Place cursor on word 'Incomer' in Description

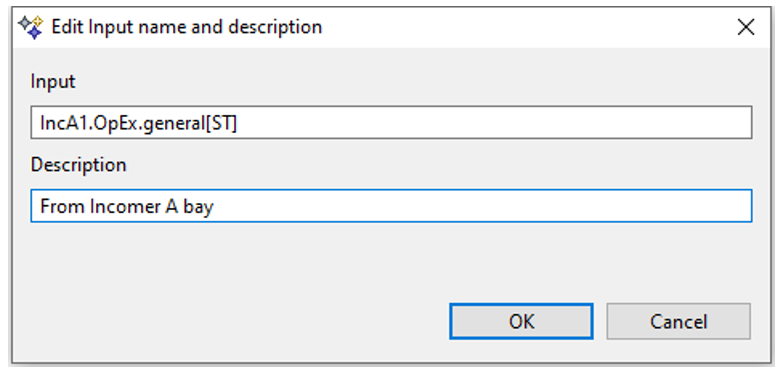pyautogui.click(x=125, y=206)
